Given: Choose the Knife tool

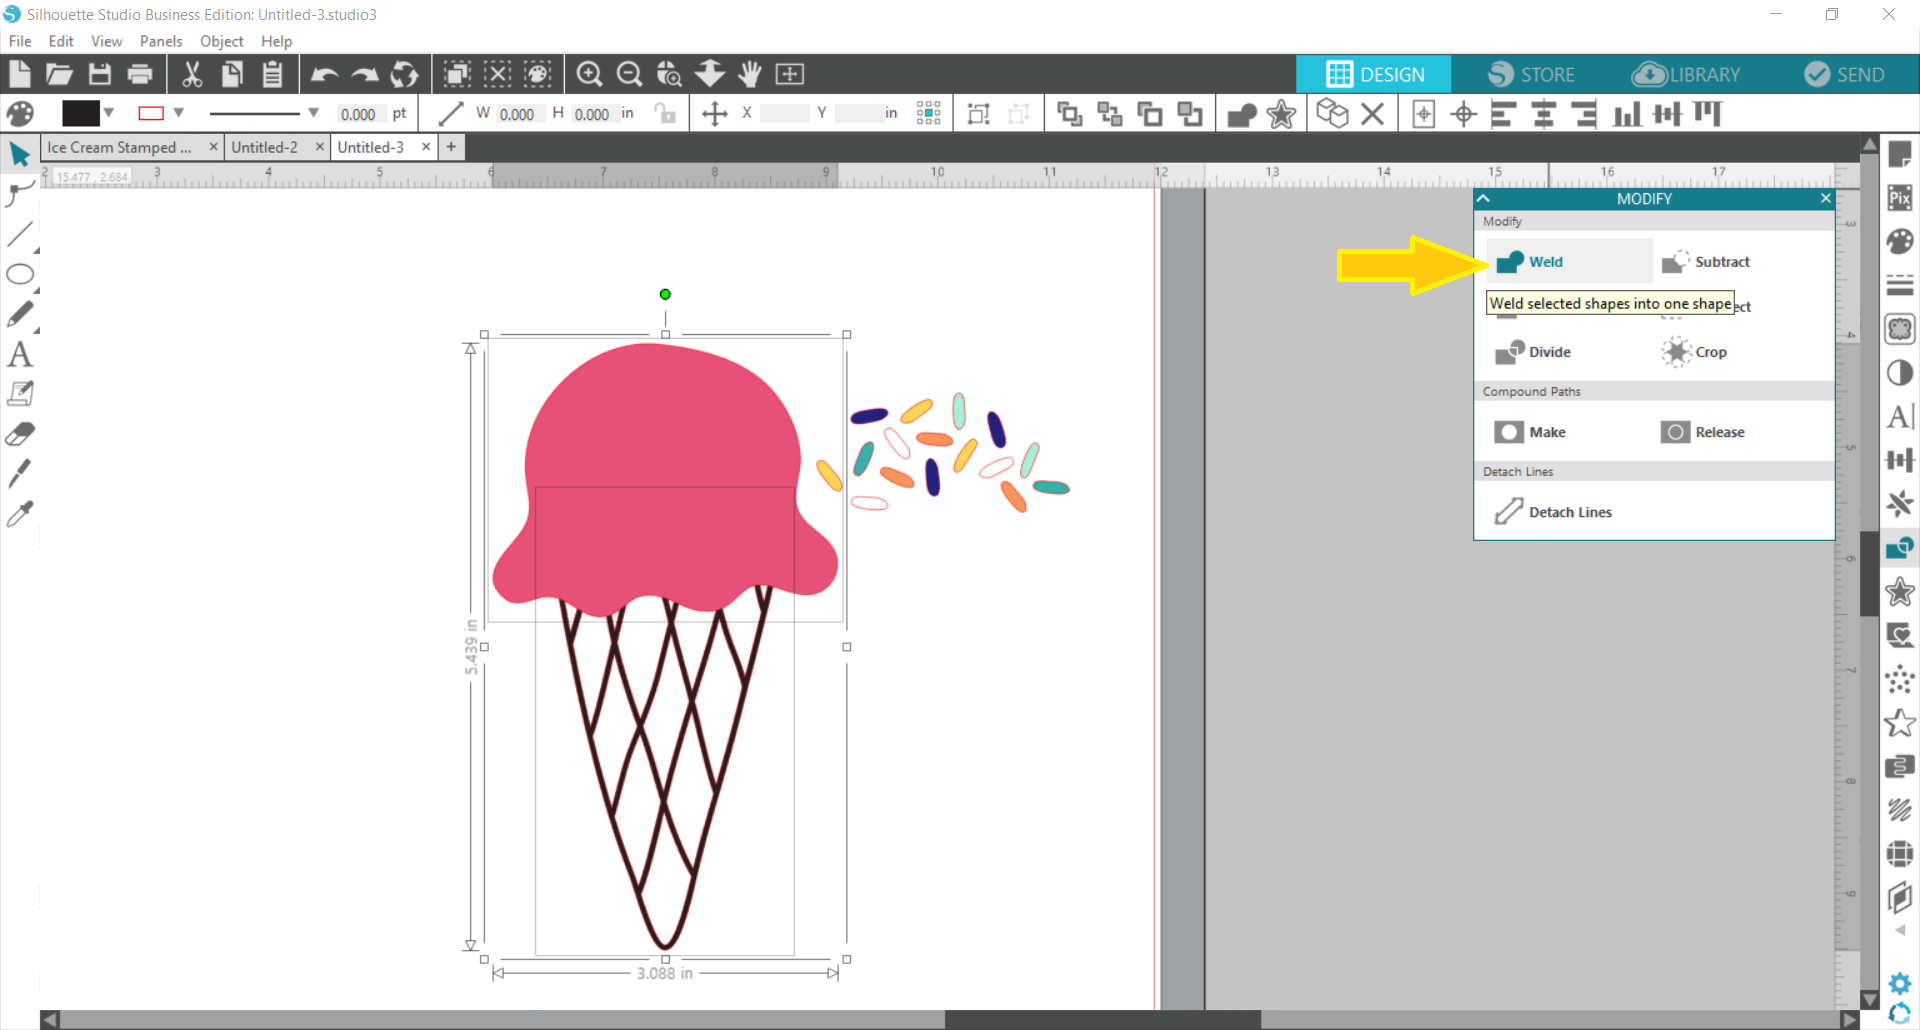Looking at the screenshot, I should (20, 473).
